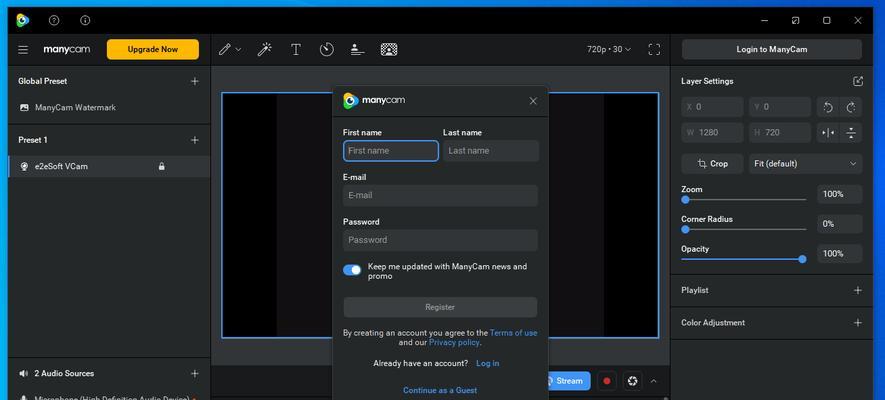This screenshot has height=400, width=885.
Task: Click the Last name input field
Action: pyautogui.click(x=490, y=151)
